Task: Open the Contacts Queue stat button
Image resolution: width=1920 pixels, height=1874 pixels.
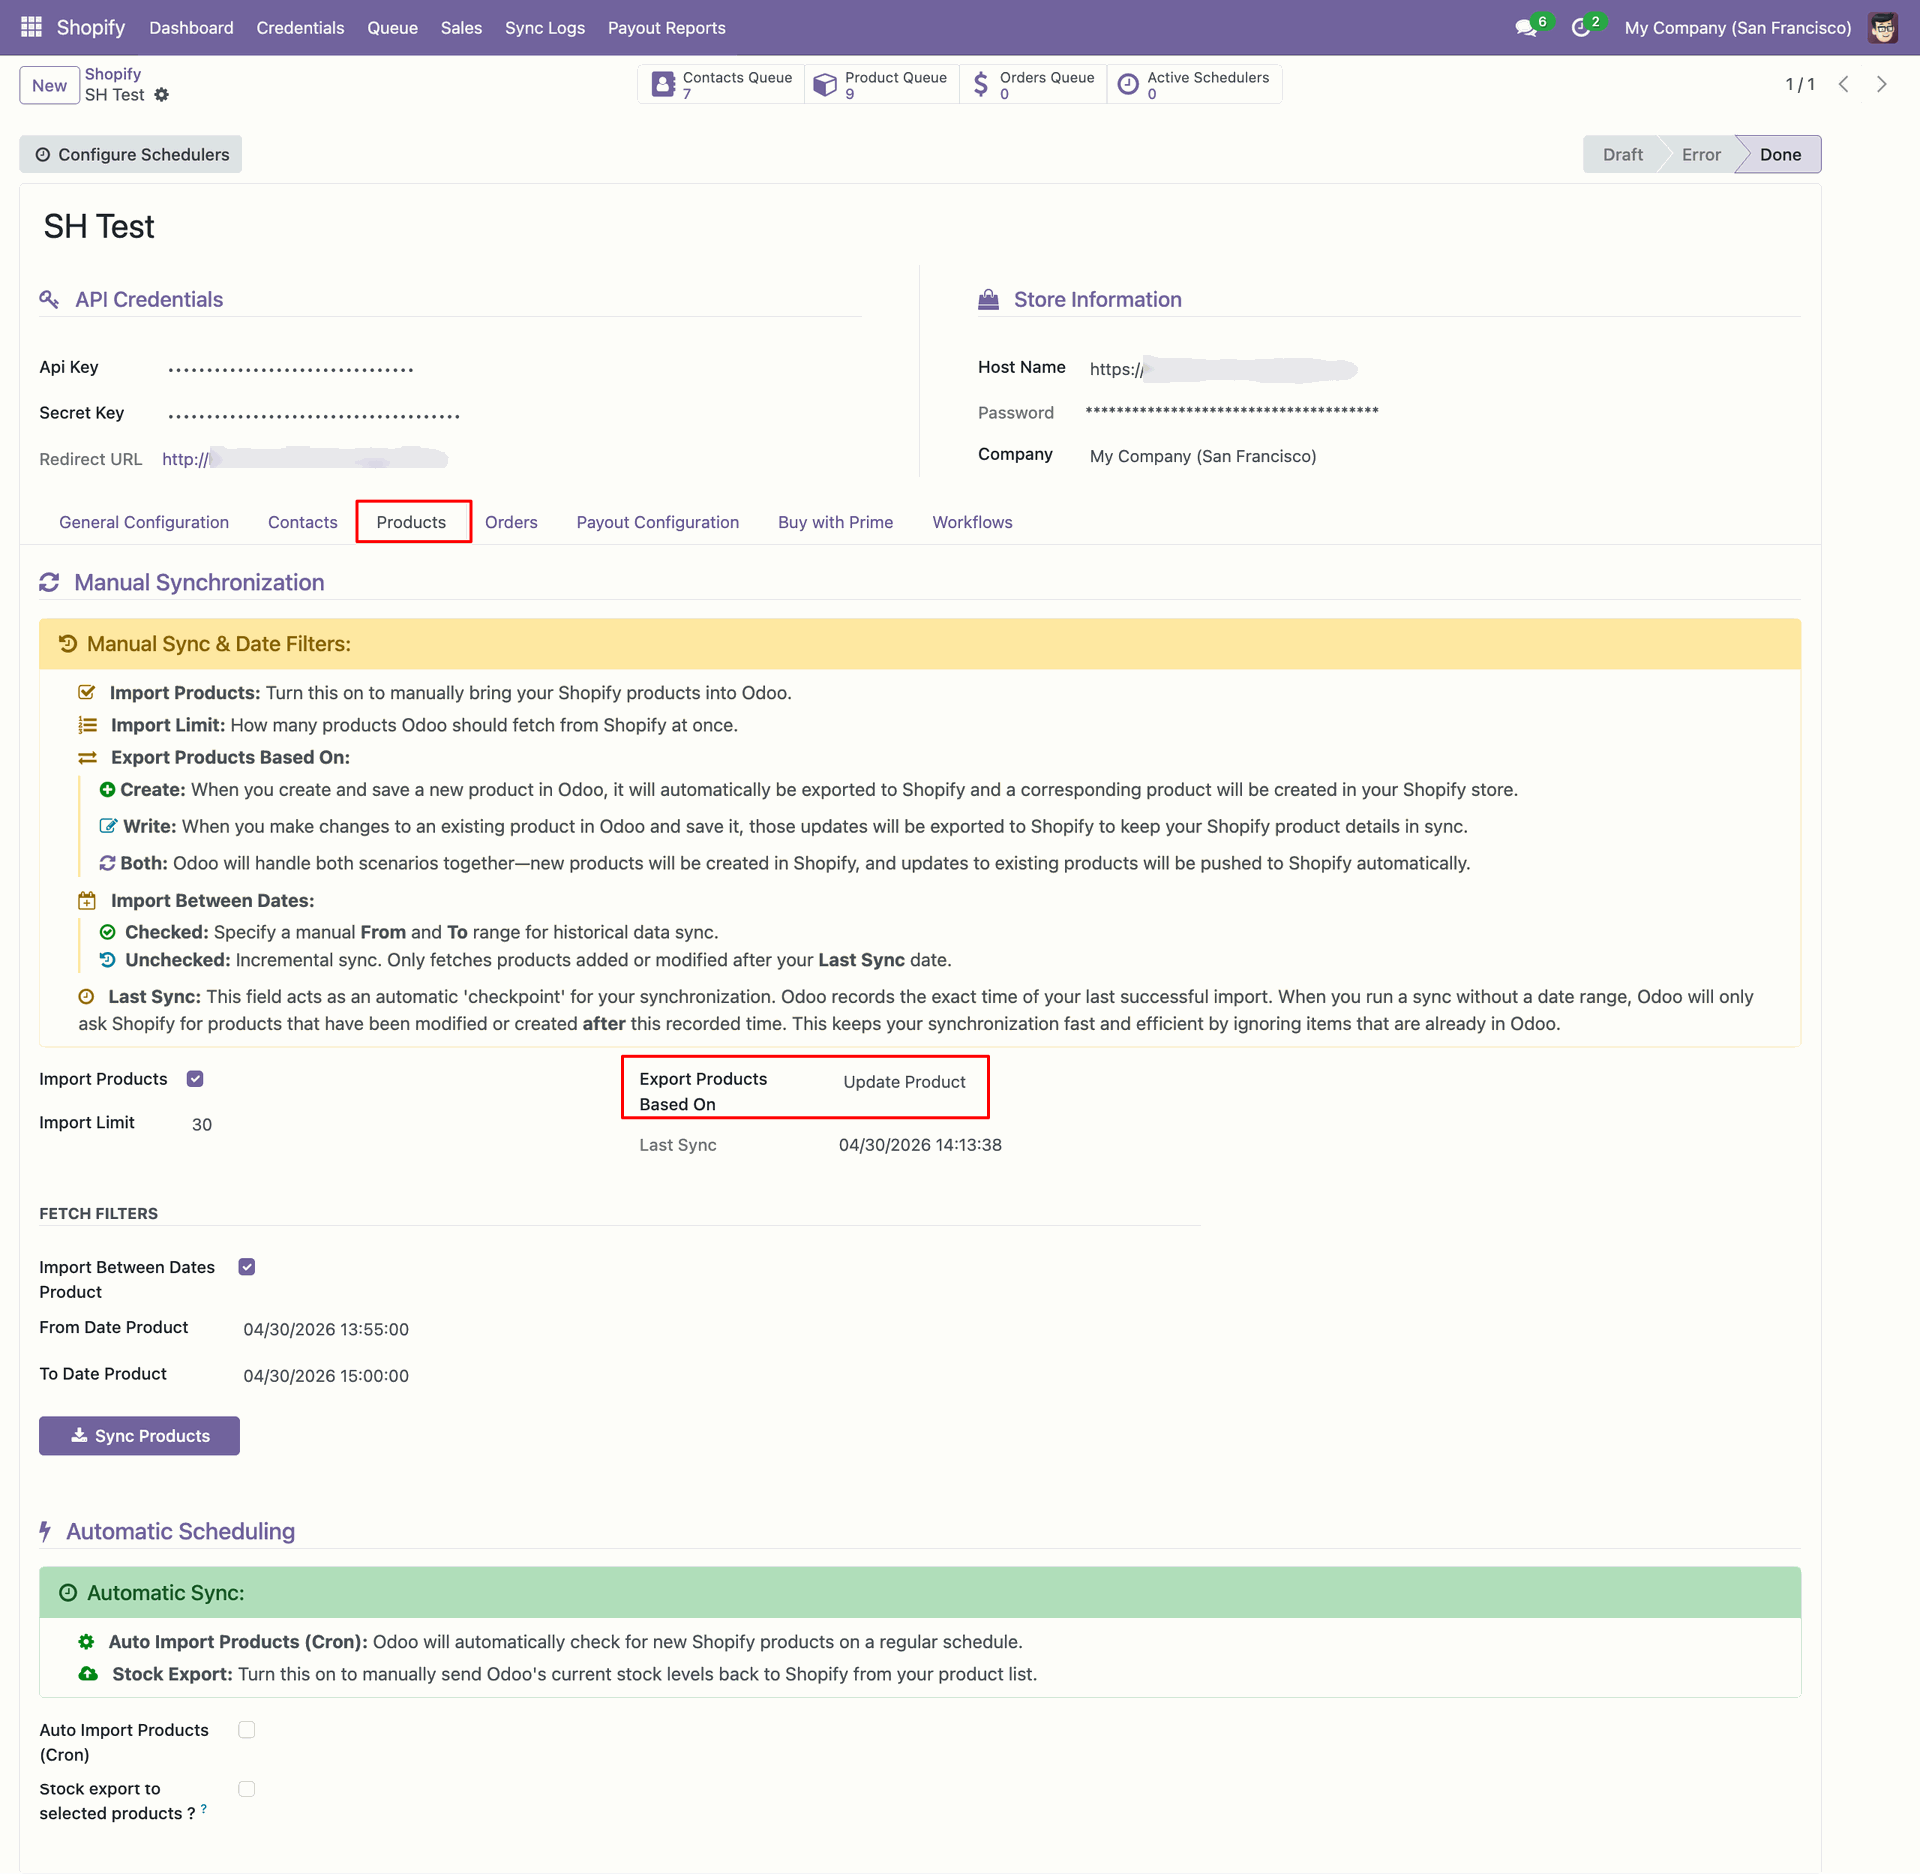Action: pyautogui.click(x=721, y=84)
